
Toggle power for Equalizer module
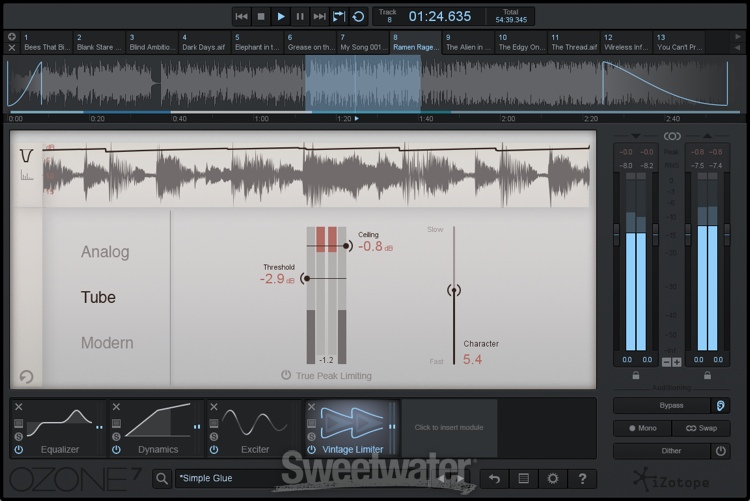(x=19, y=449)
